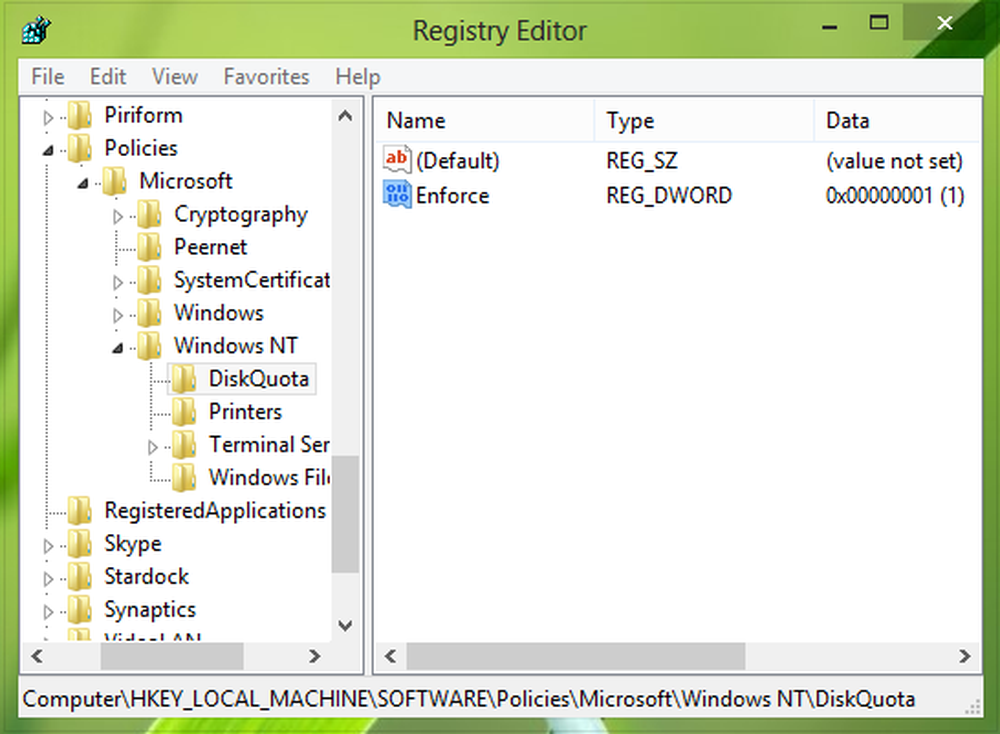The height and width of the screenshot is (734, 1000).
Task: Select the Skype folder icon
Action: pos(80,543)
